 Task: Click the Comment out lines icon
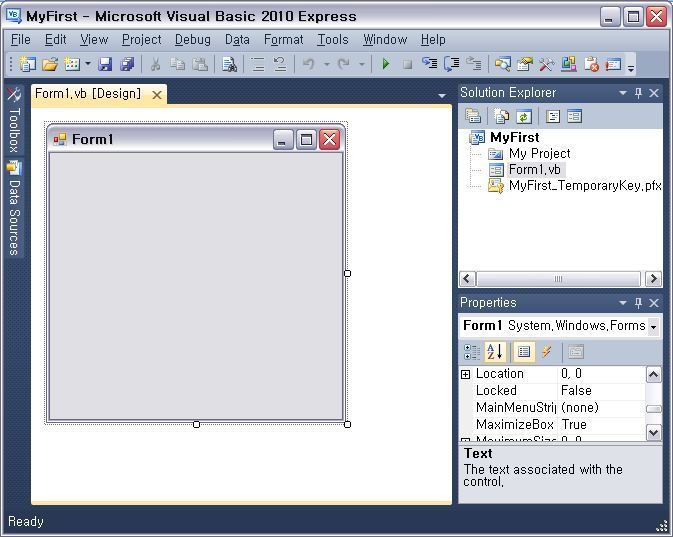pyautogui.click(x=258, y=64)
